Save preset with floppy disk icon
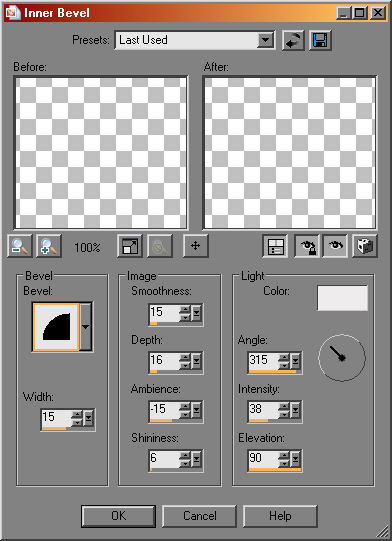The image size is (392, 541). pos(320,40)
